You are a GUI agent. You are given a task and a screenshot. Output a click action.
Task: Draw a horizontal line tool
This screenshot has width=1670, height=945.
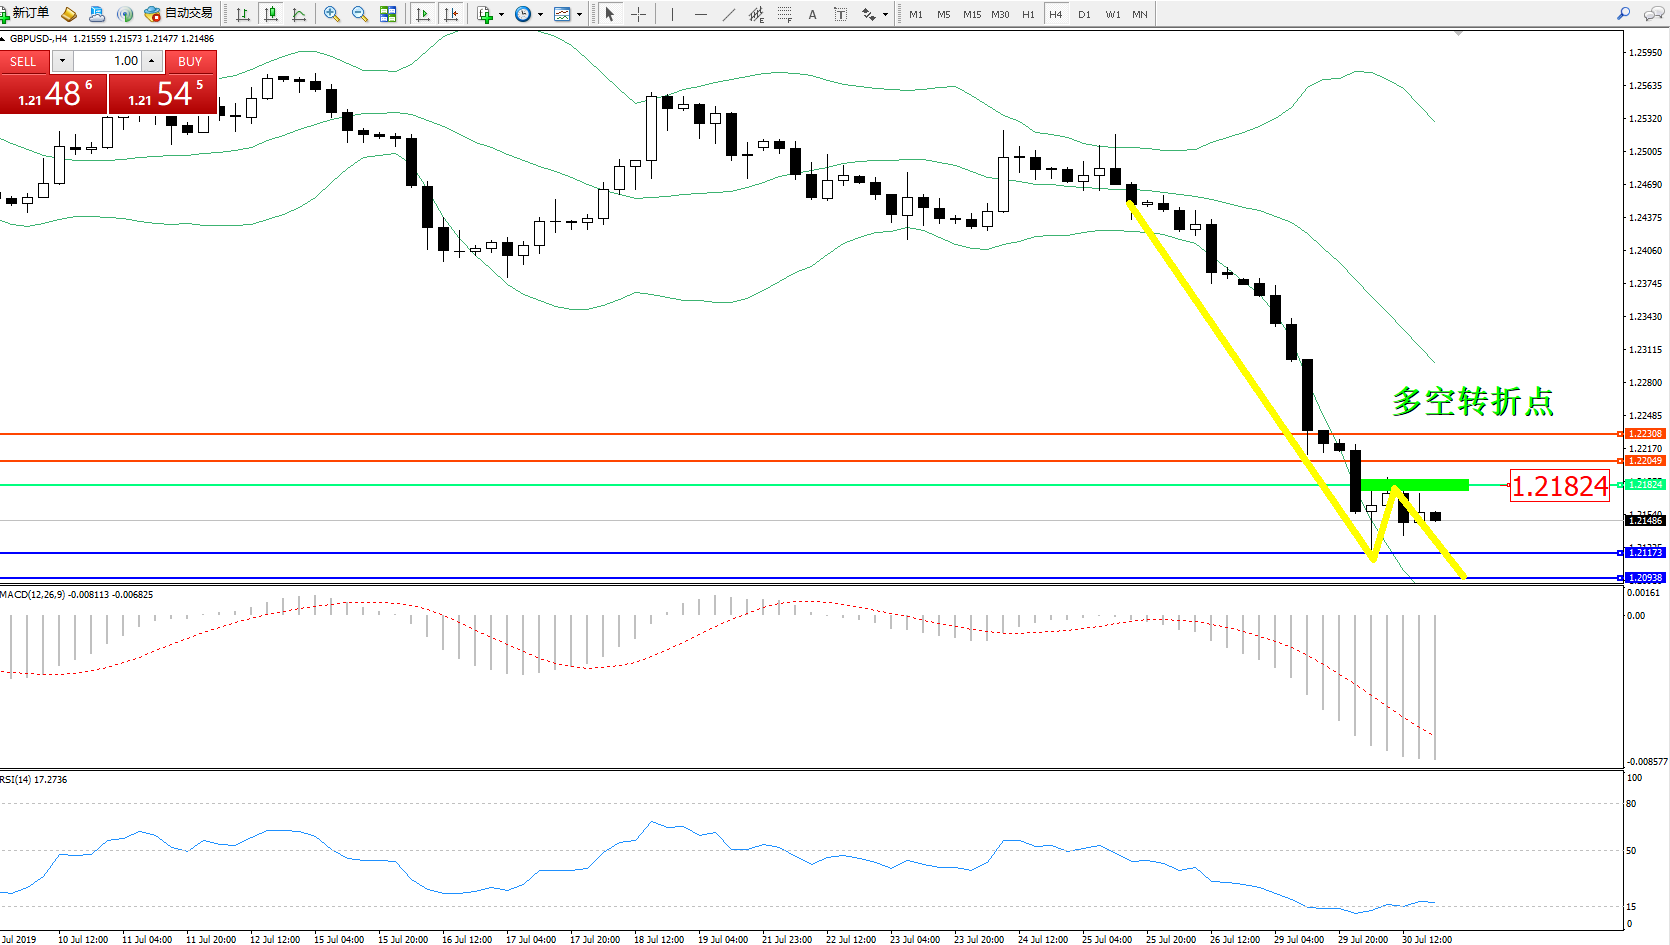[x=700, y=14]
